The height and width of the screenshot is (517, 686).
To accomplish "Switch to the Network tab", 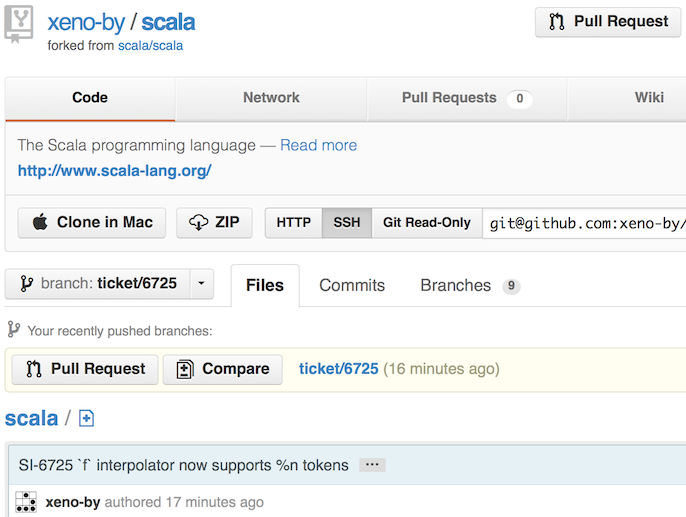I will click(271, 98).
